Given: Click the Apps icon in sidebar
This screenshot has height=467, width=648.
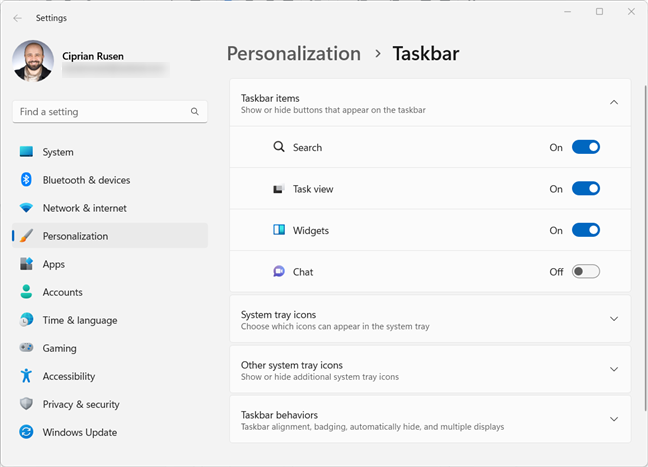Looking at the screenshot, I should (x=26, y=264).
